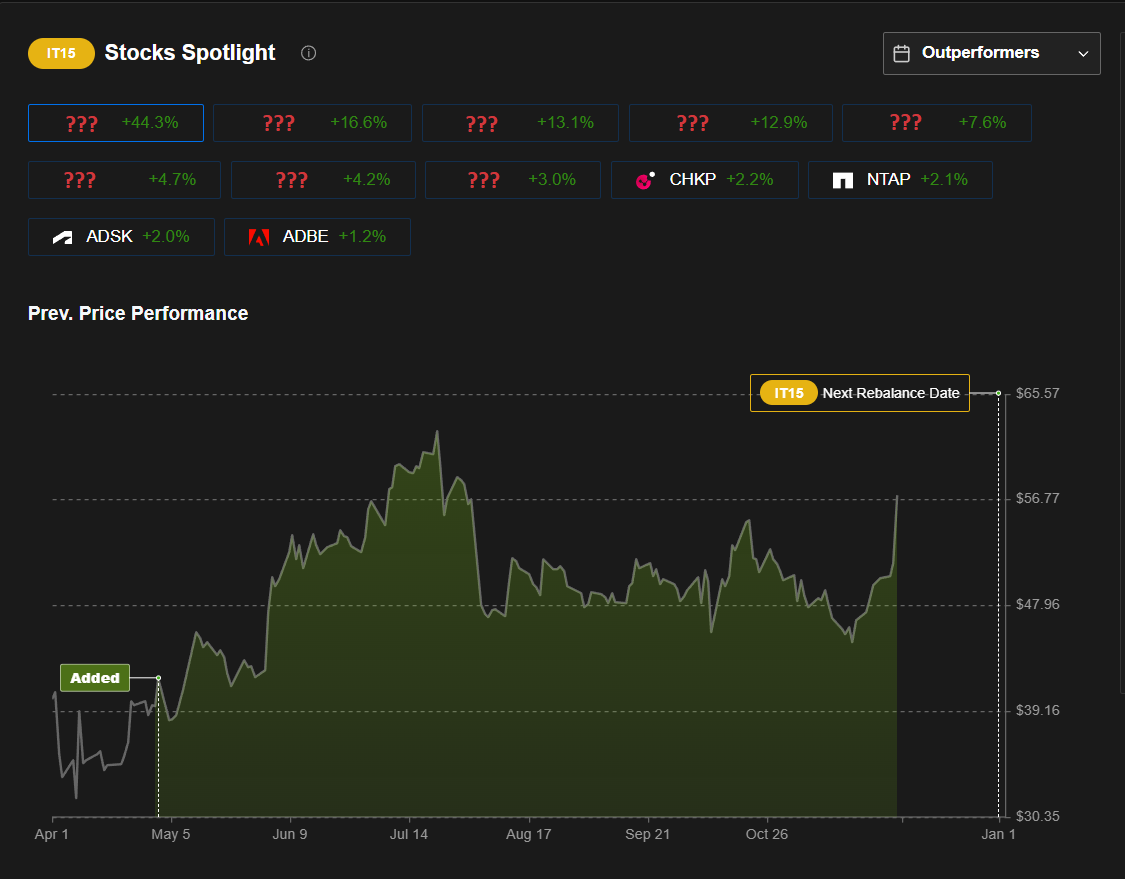Click the yellow IT15 badge near title
This screenshot has width=1125, height=879.
61,53
